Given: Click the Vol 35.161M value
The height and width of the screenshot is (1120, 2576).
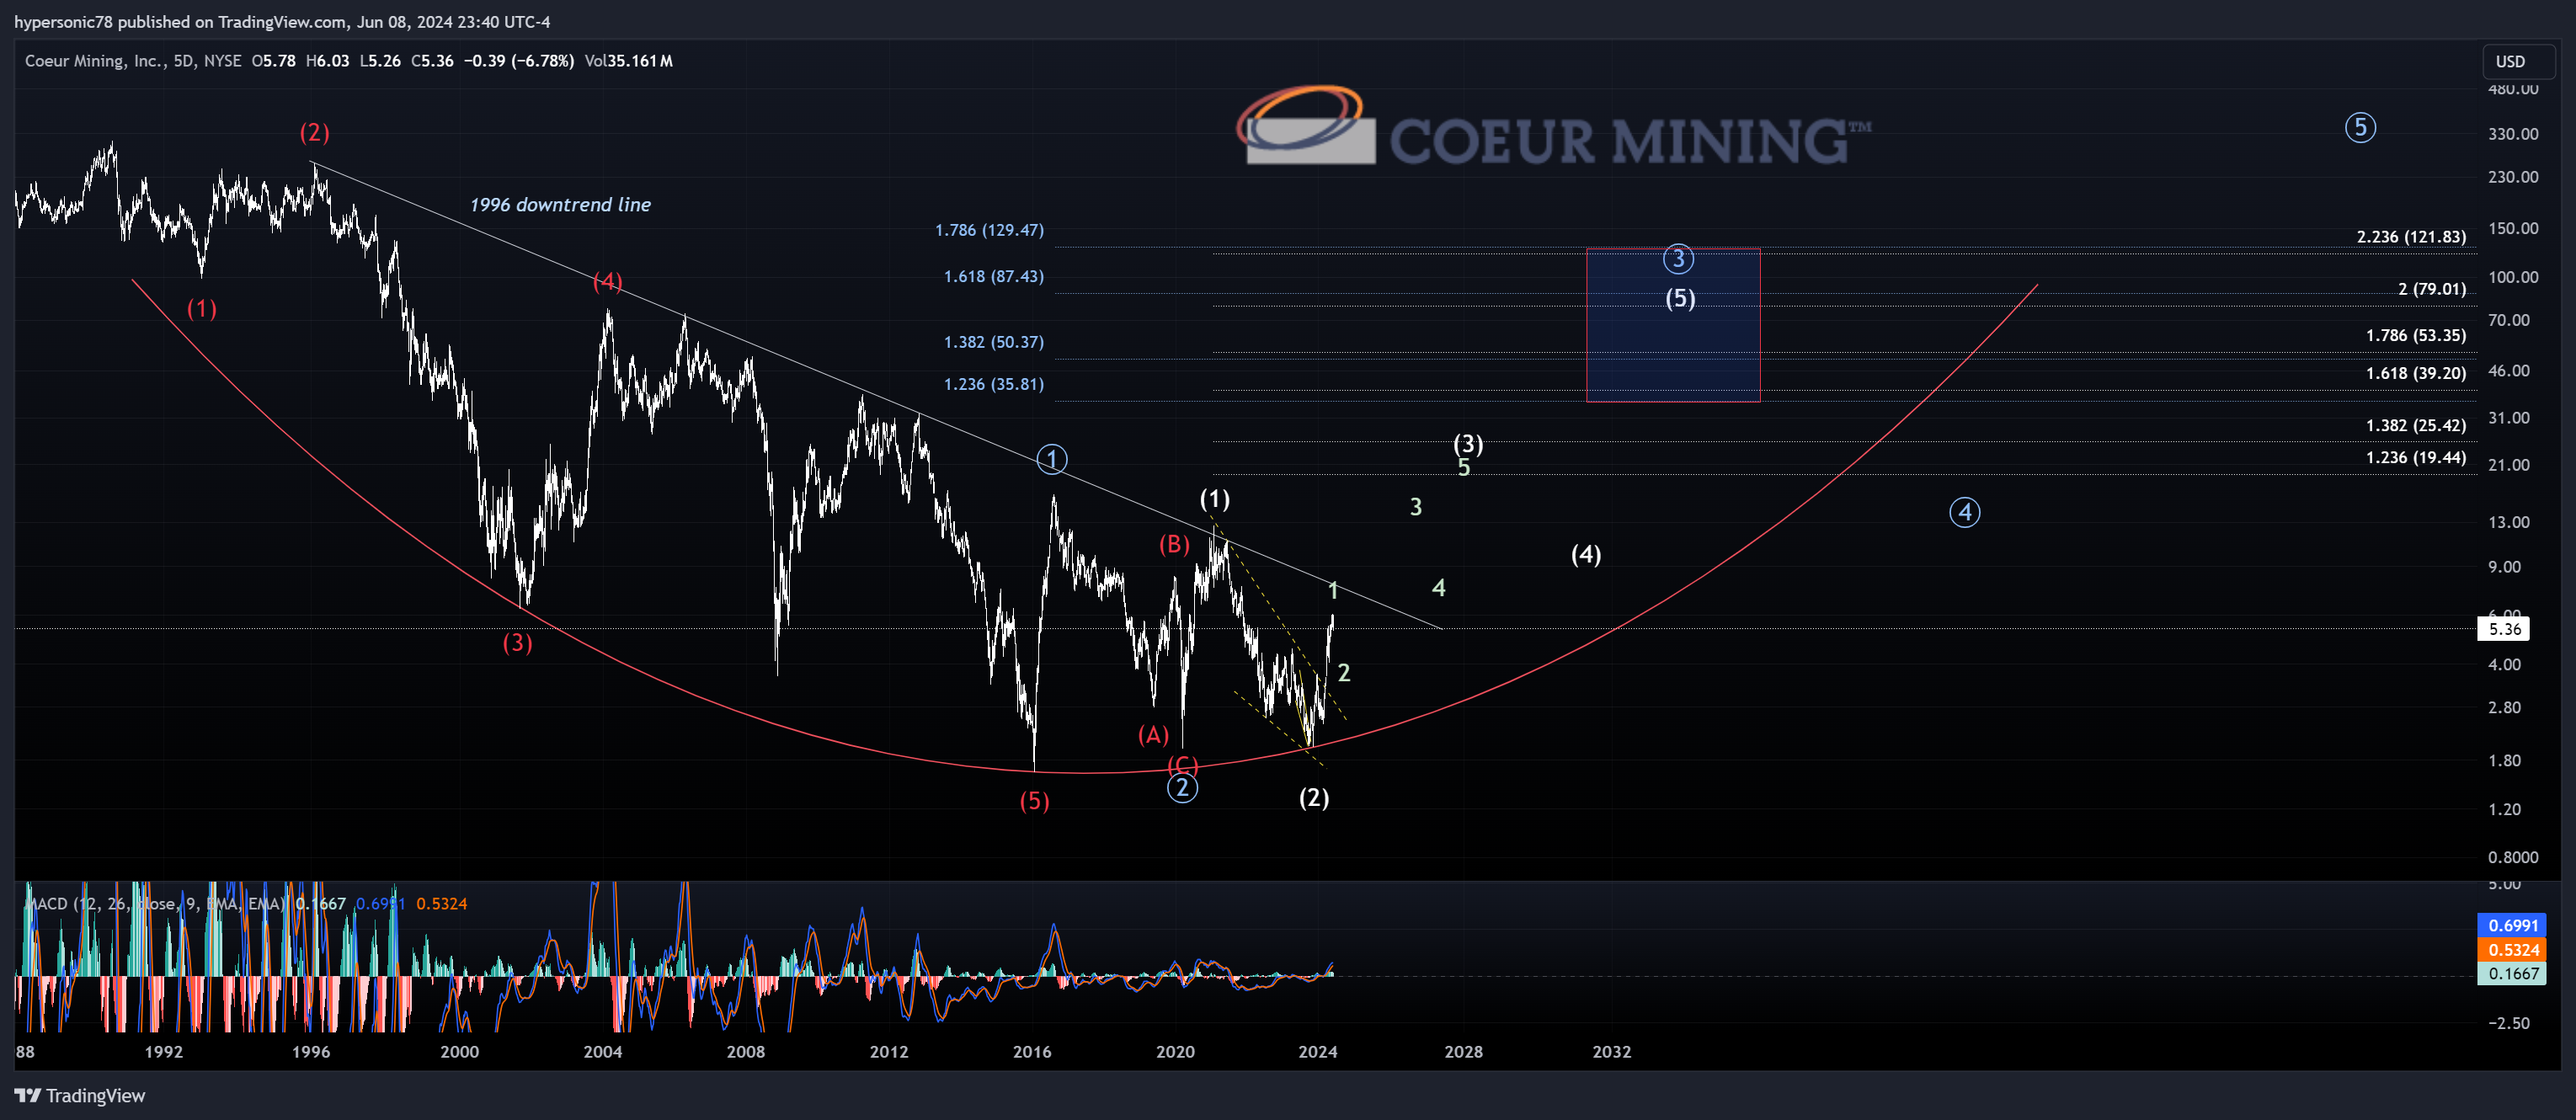Looking at the screenshot, I should 629,61.
